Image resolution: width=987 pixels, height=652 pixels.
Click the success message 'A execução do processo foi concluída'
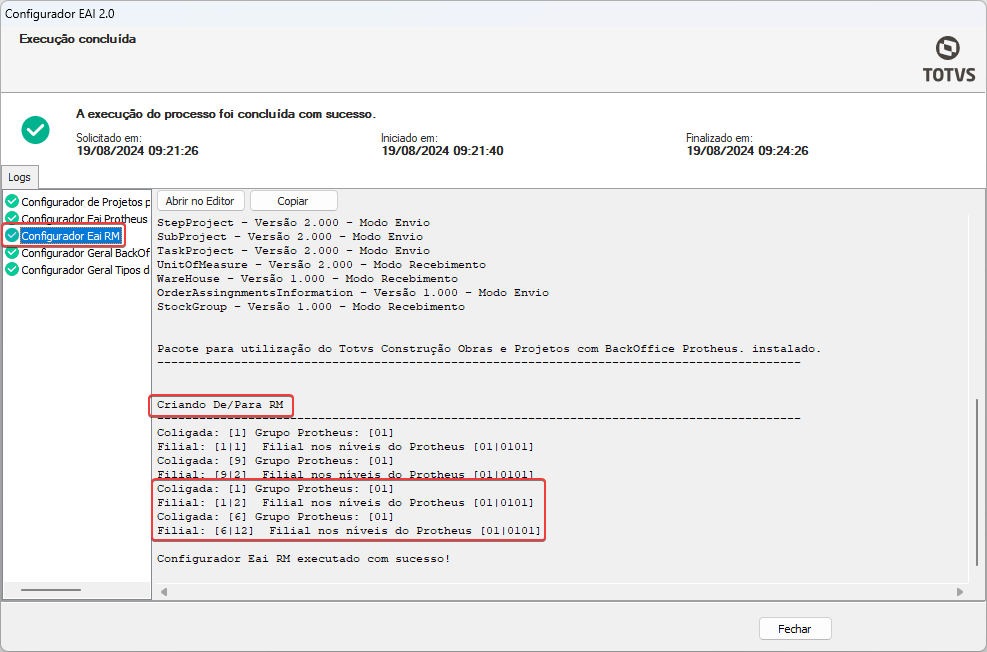pyautogui.click(x=226, y=115)
